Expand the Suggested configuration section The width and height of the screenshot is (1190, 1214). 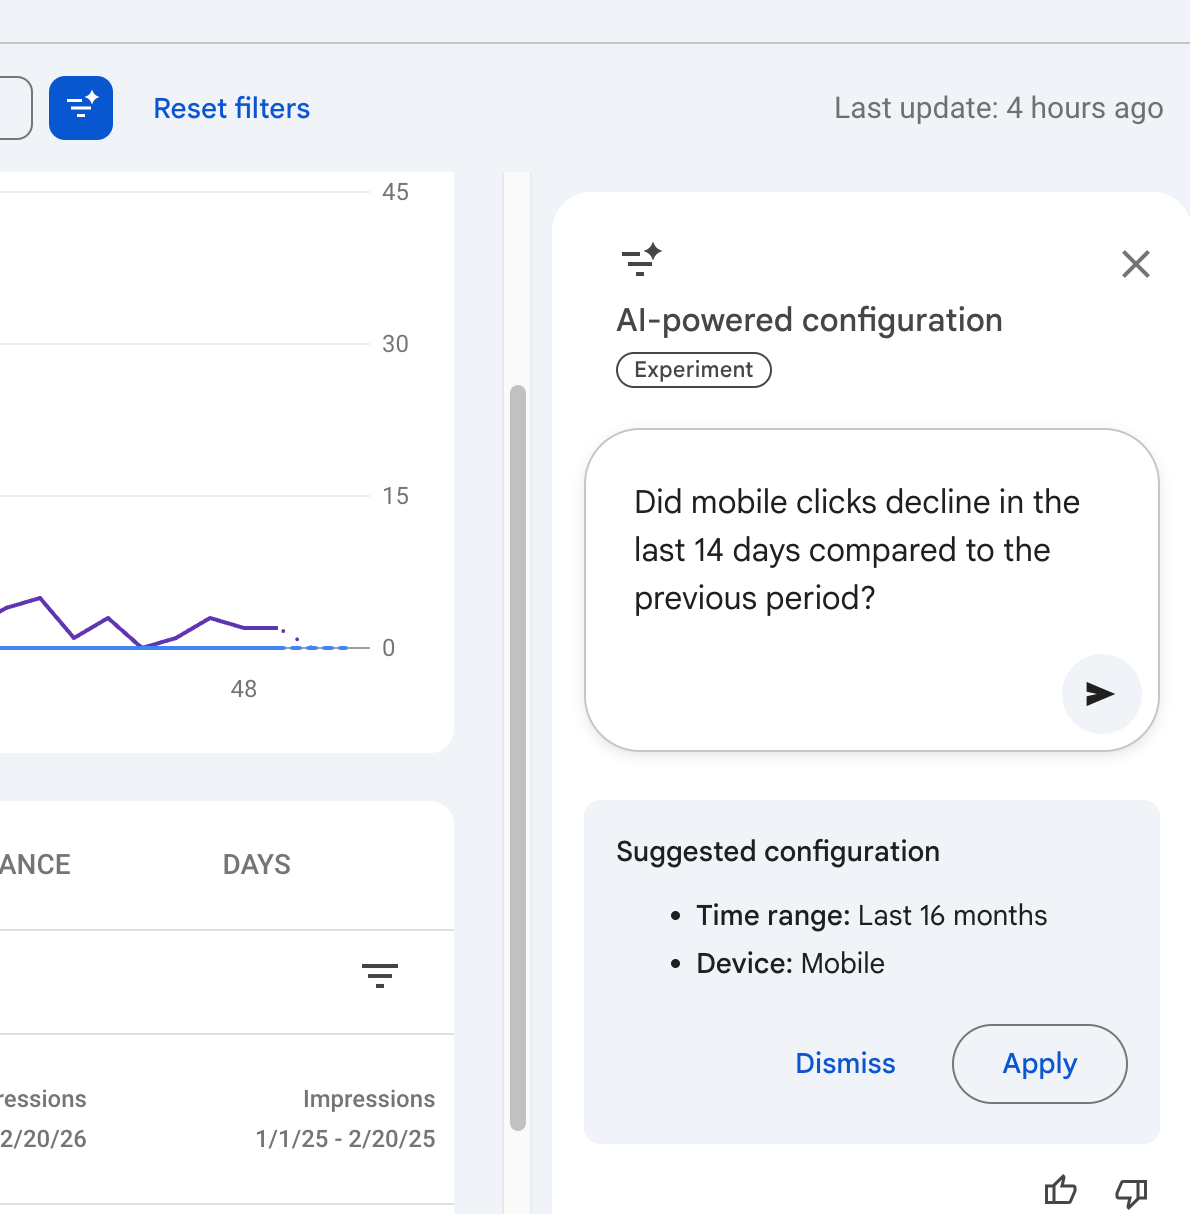[x=778, y=851]
